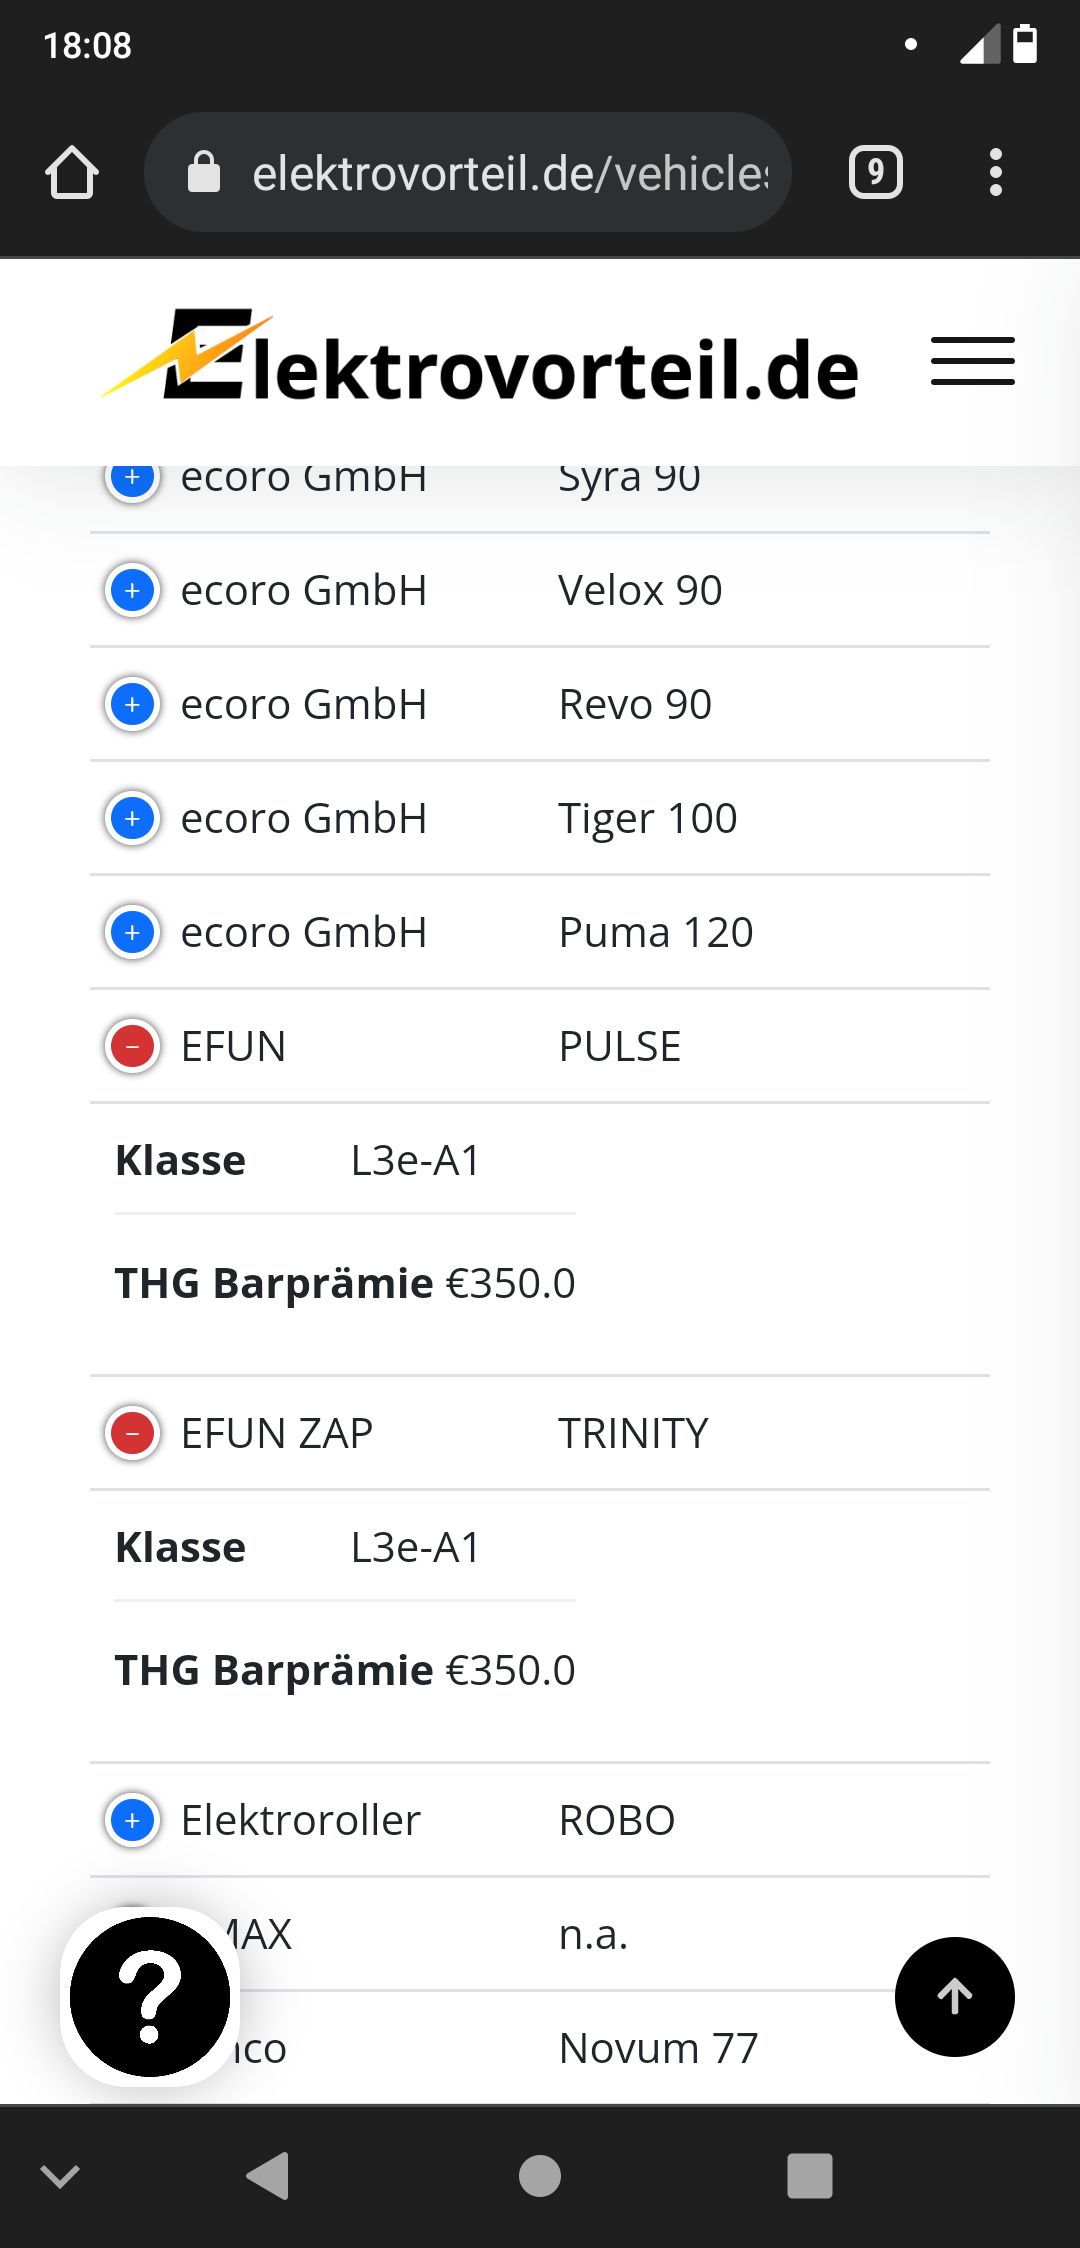Expand the Elektroroller ROBO row
This screenshot has width=1080, height=2248.
point(133,1821)
